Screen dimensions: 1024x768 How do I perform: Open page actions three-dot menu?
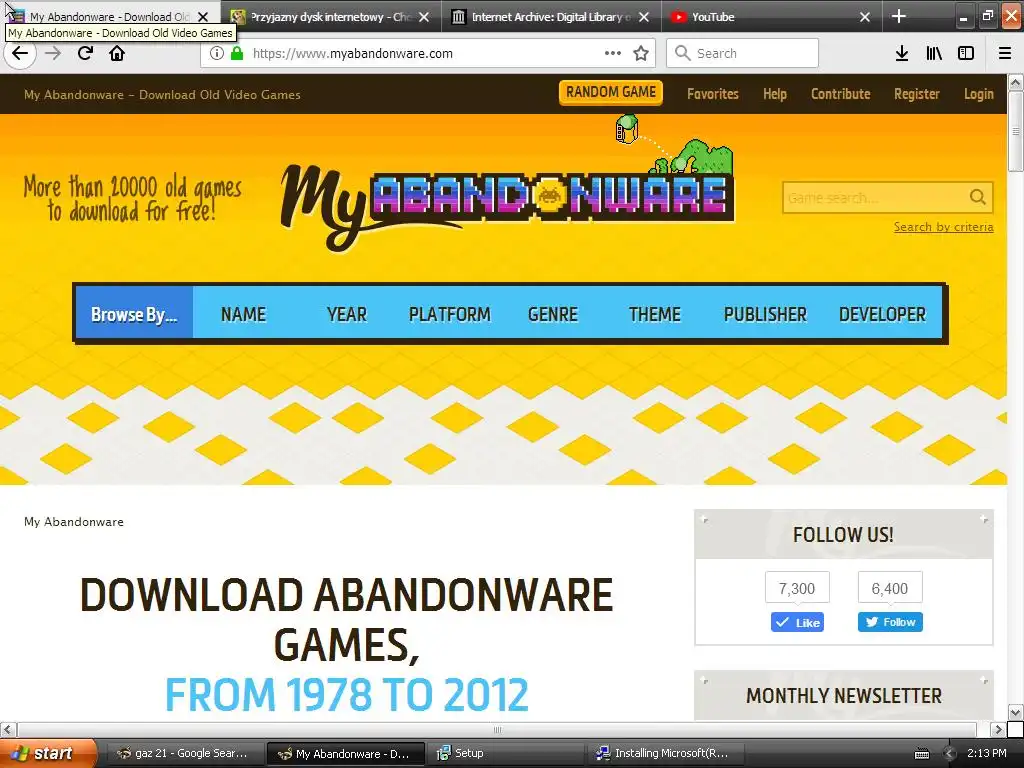[x=613, y=53]
